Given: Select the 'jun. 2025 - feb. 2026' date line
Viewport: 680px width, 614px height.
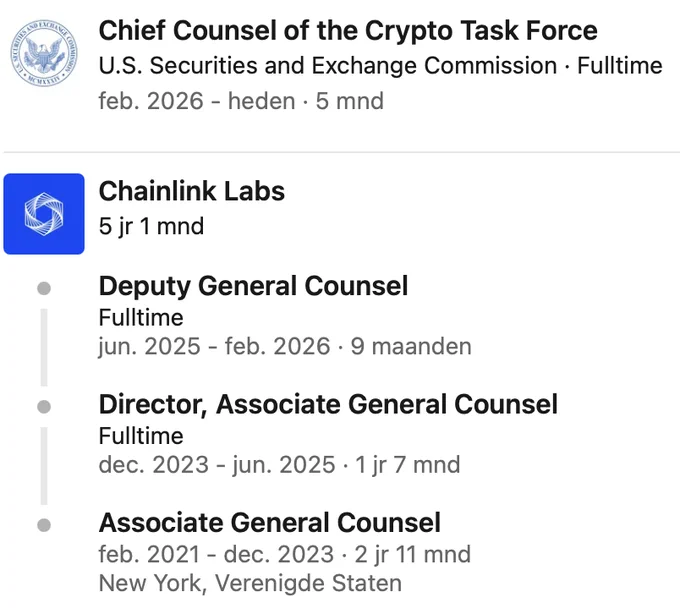Looking at the screenshot, I should point(214,346).
